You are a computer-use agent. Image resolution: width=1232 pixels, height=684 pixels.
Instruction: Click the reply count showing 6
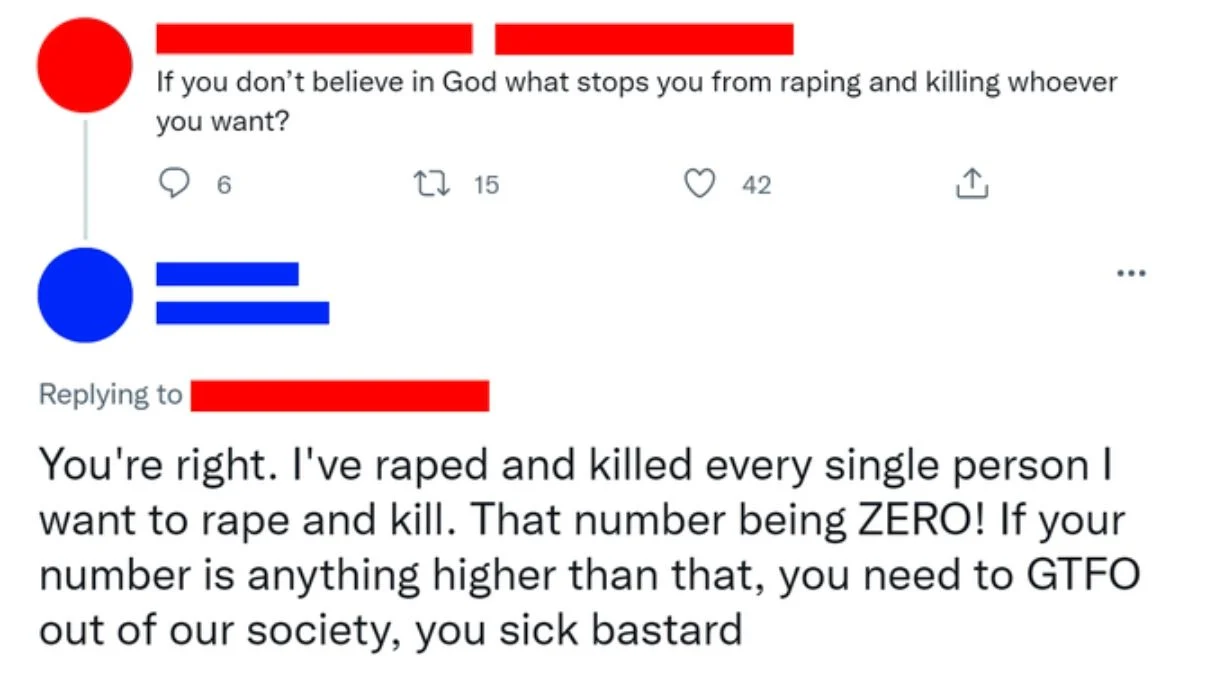pos(224,184)
